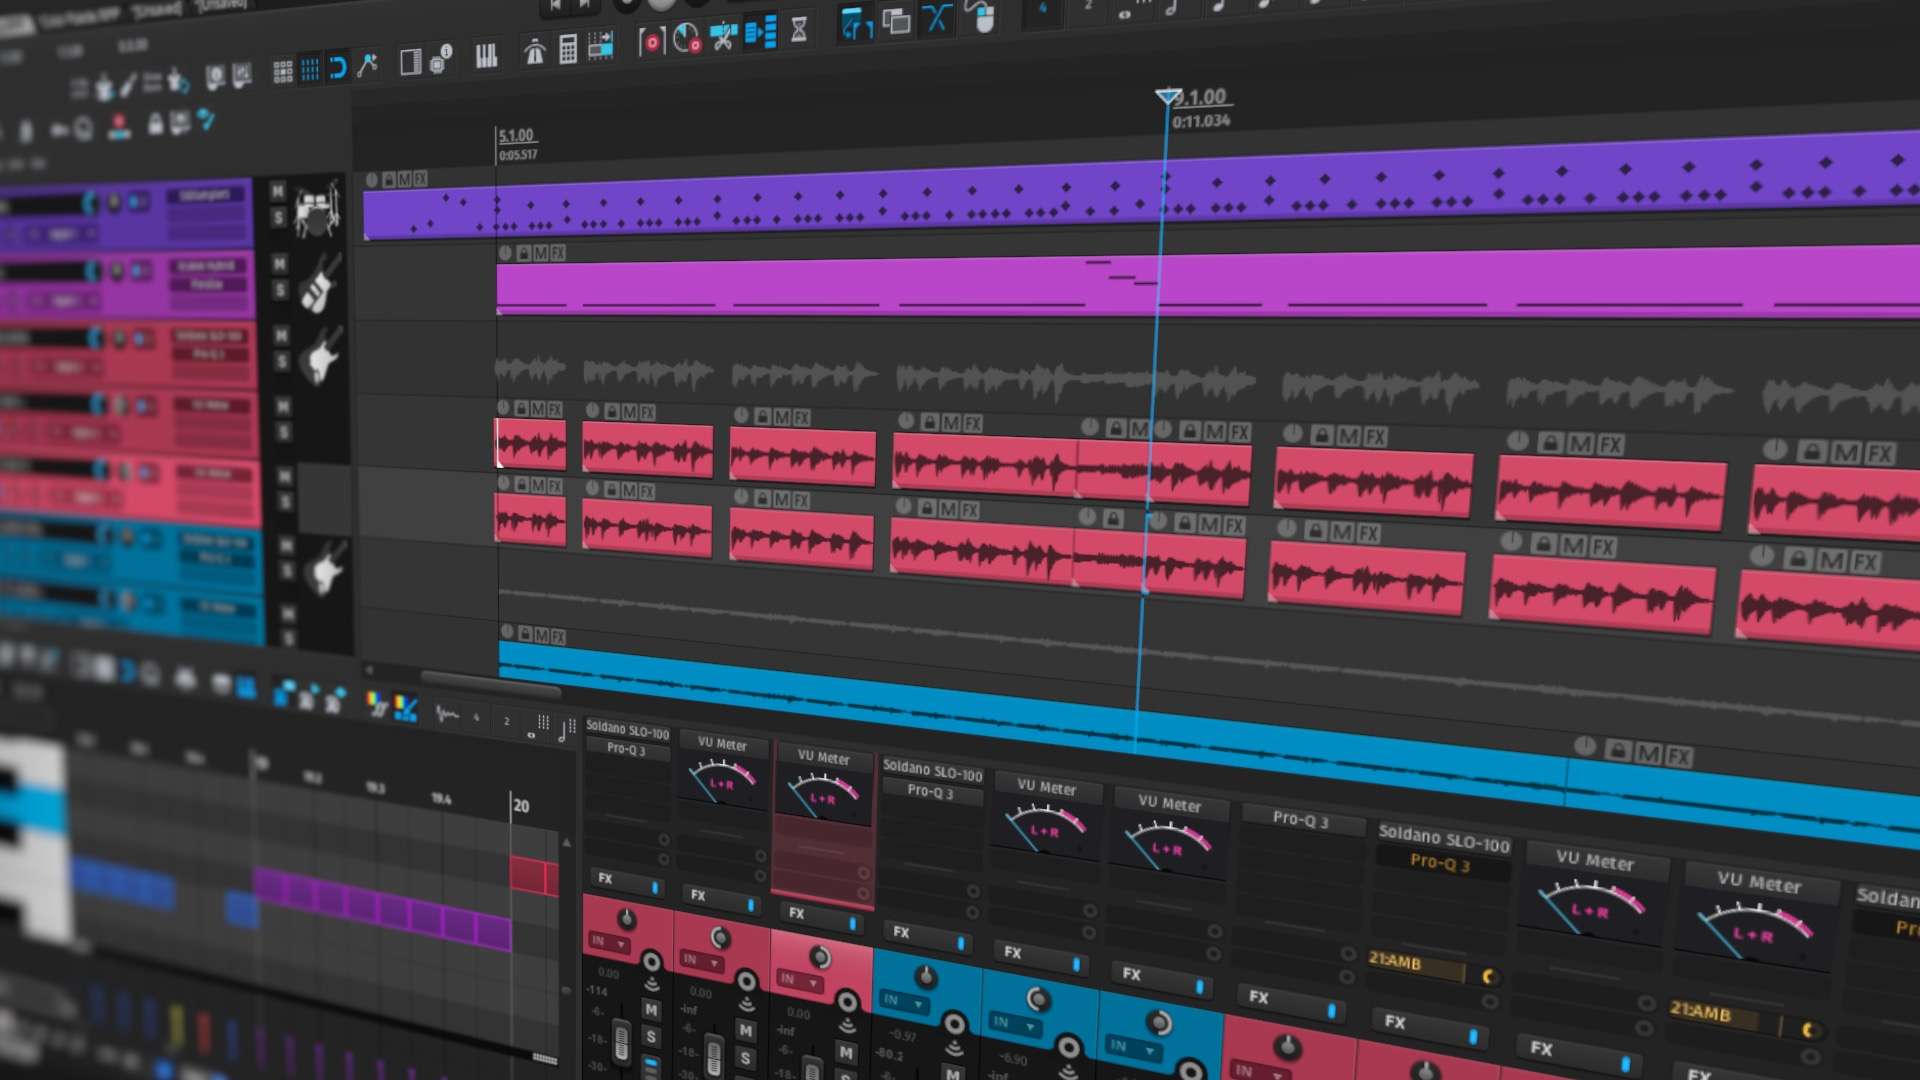The image size is (1920, 1080).
Task: Select the scissors split tool icon
Action: pos(722,37)
